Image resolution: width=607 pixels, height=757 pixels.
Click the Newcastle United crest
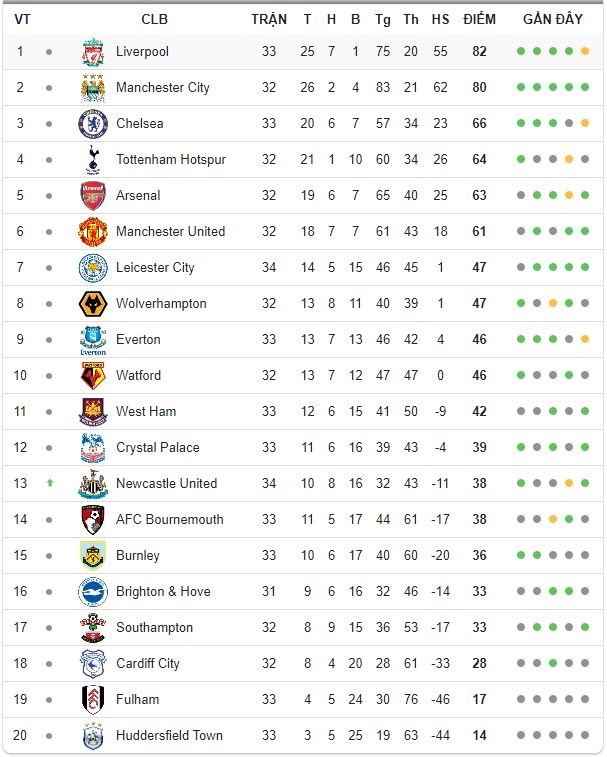(x=93, y=484)
